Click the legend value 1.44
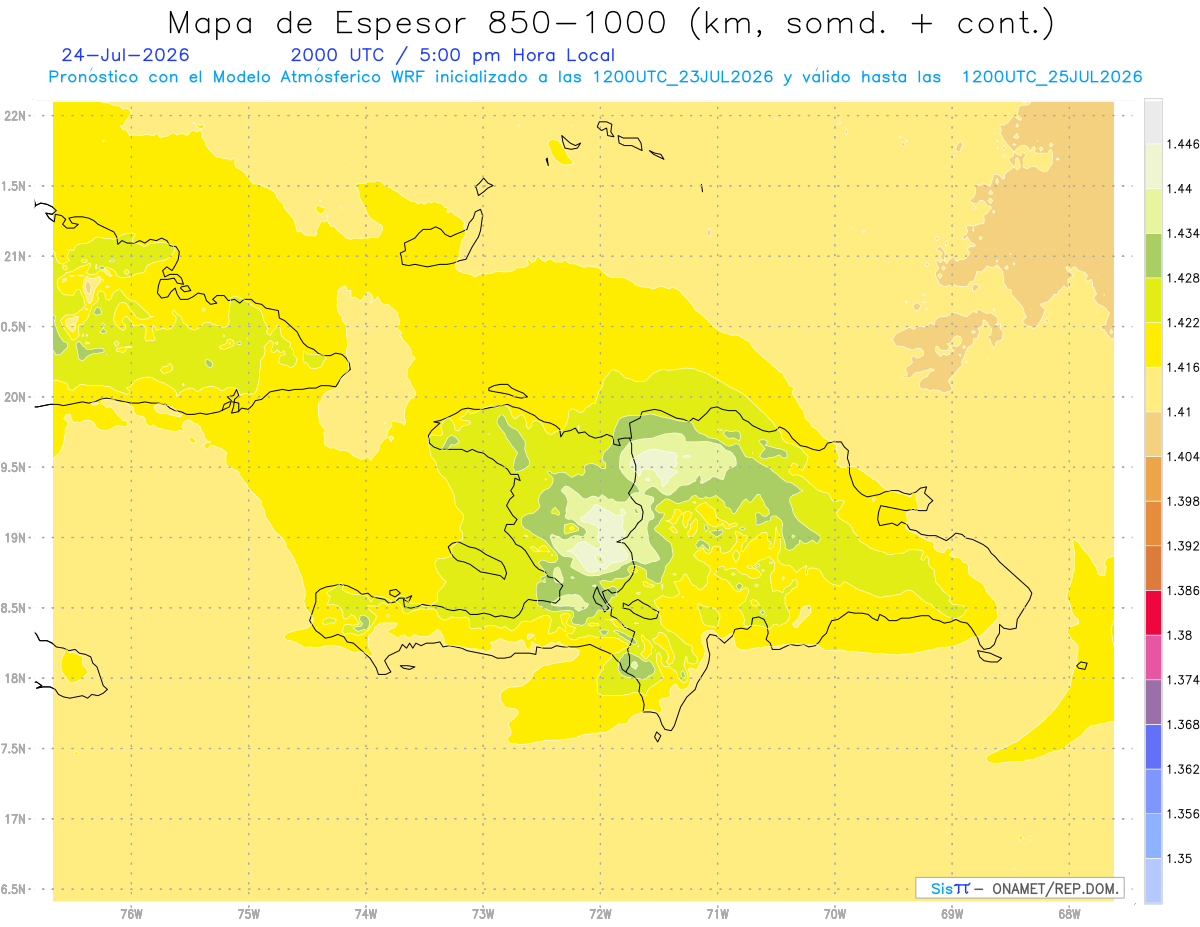Viewport: 1200px width, 927px height. pyautogui.click(x=1179, y=189)
